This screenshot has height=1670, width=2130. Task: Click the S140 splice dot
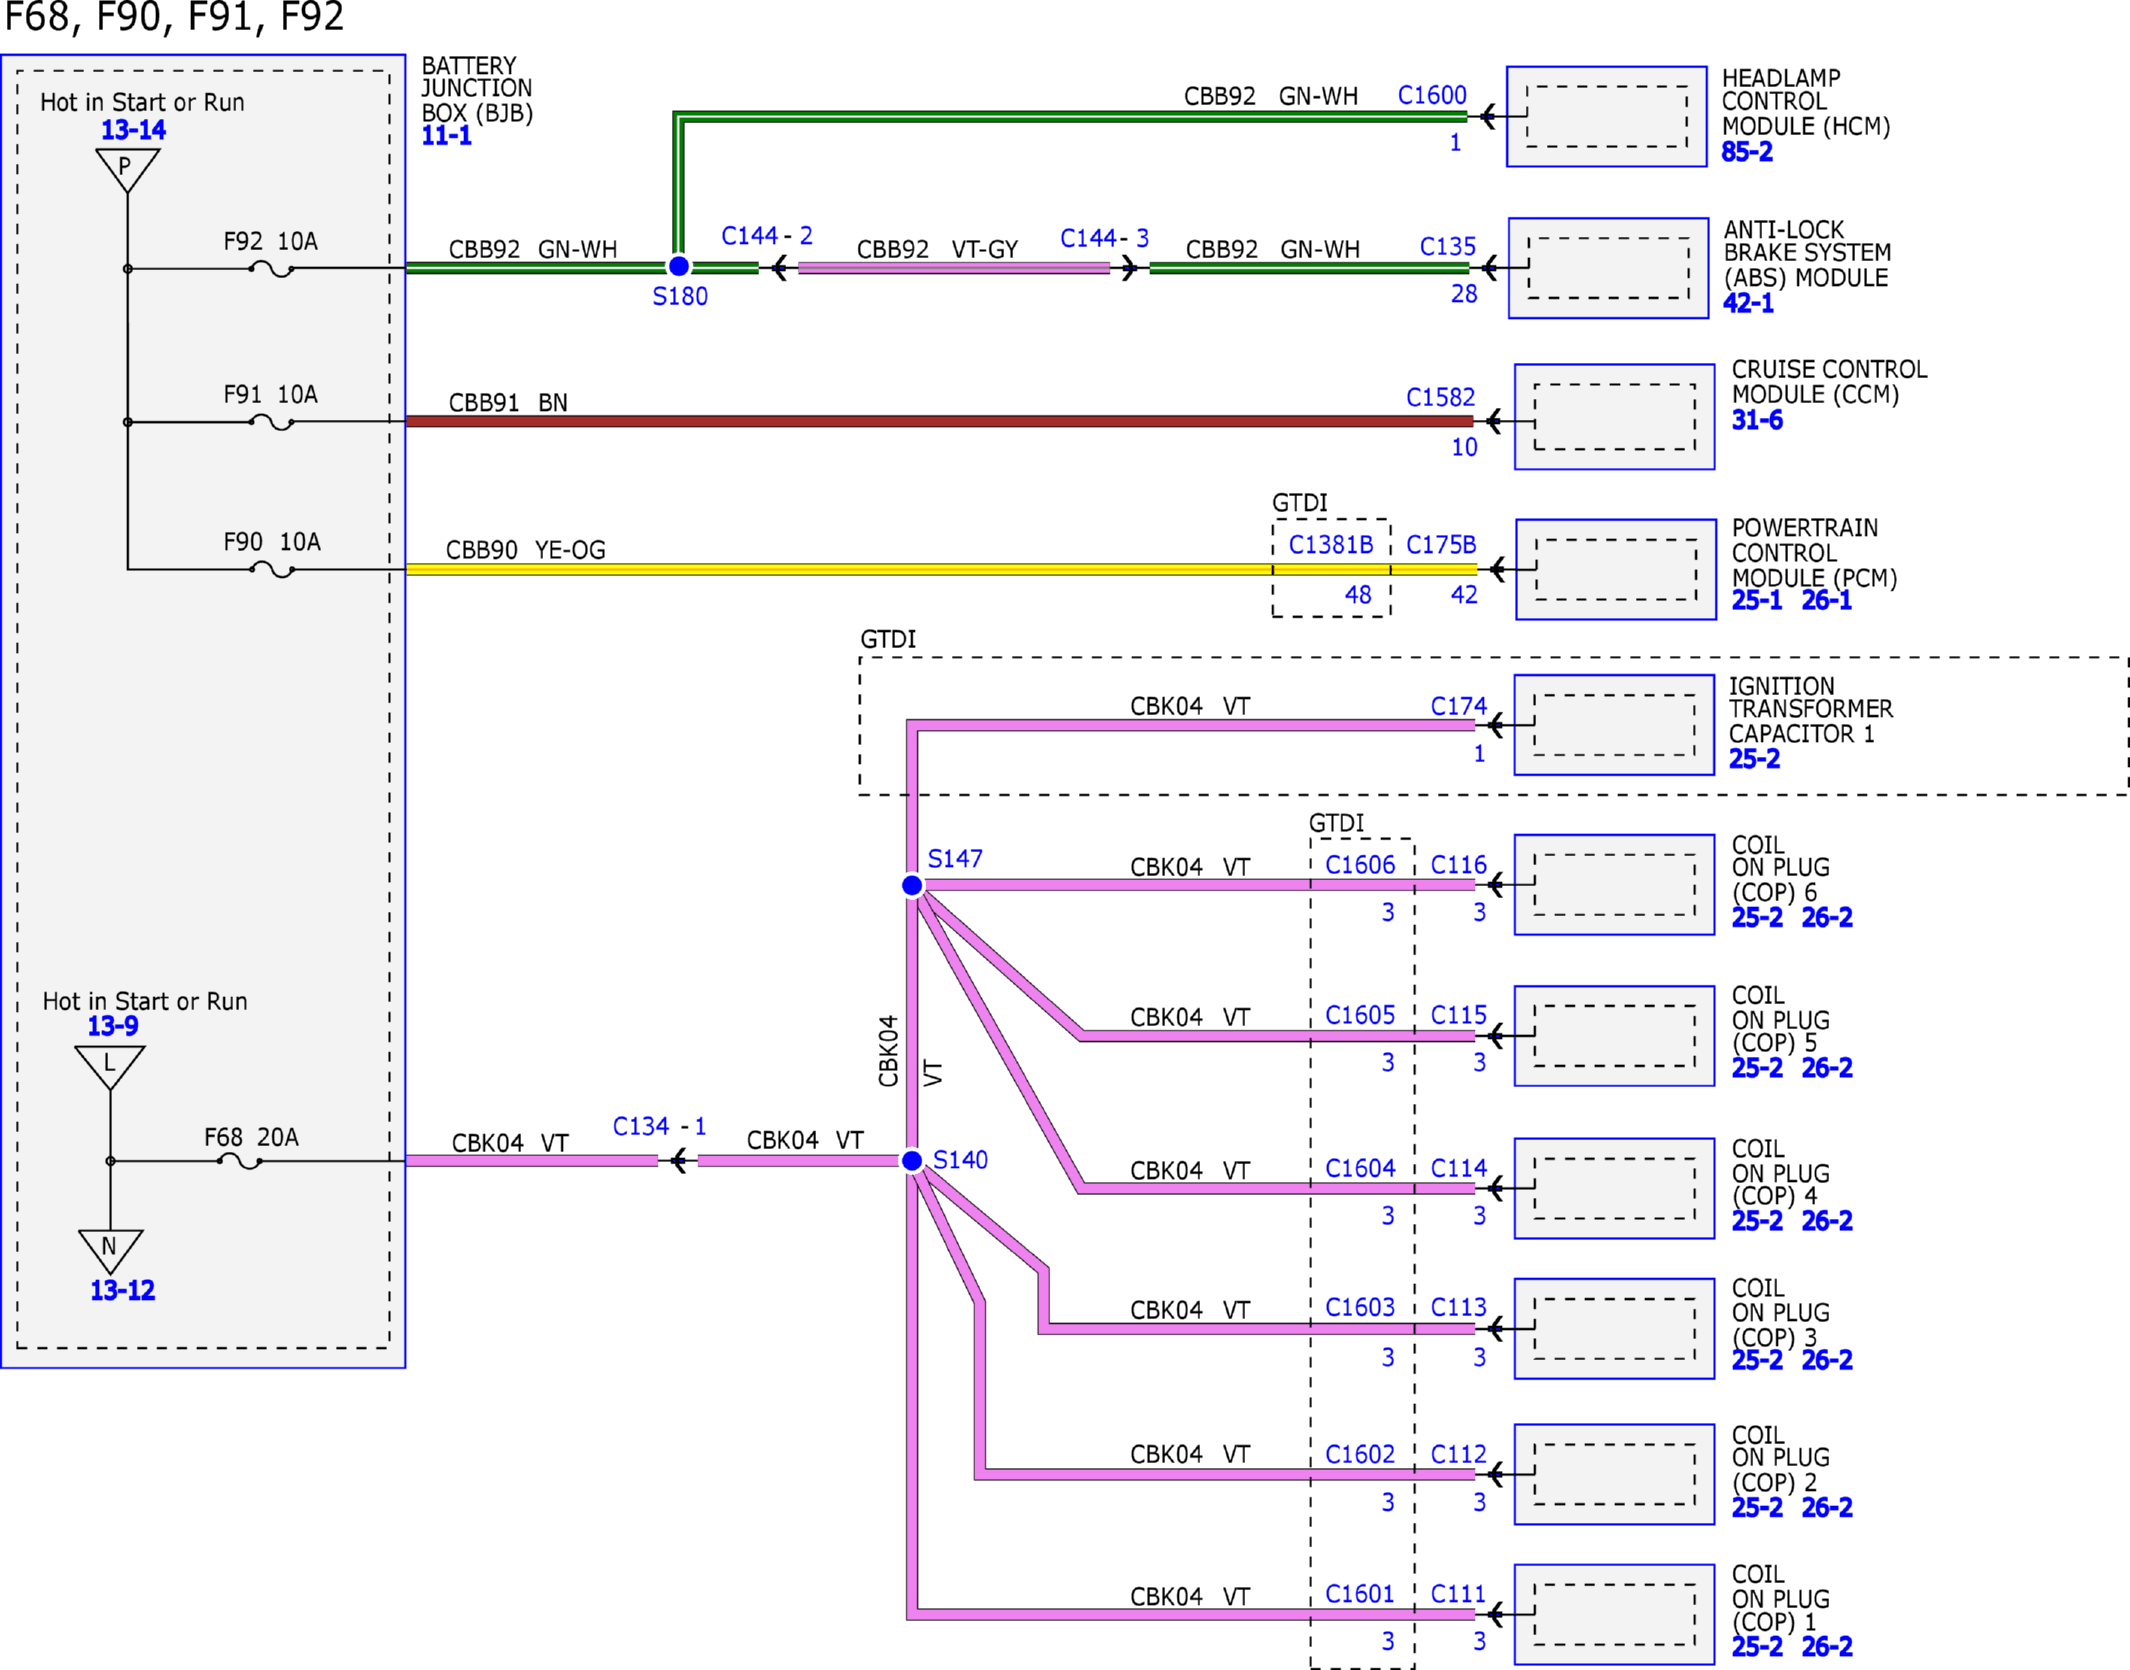point(912,1160)
